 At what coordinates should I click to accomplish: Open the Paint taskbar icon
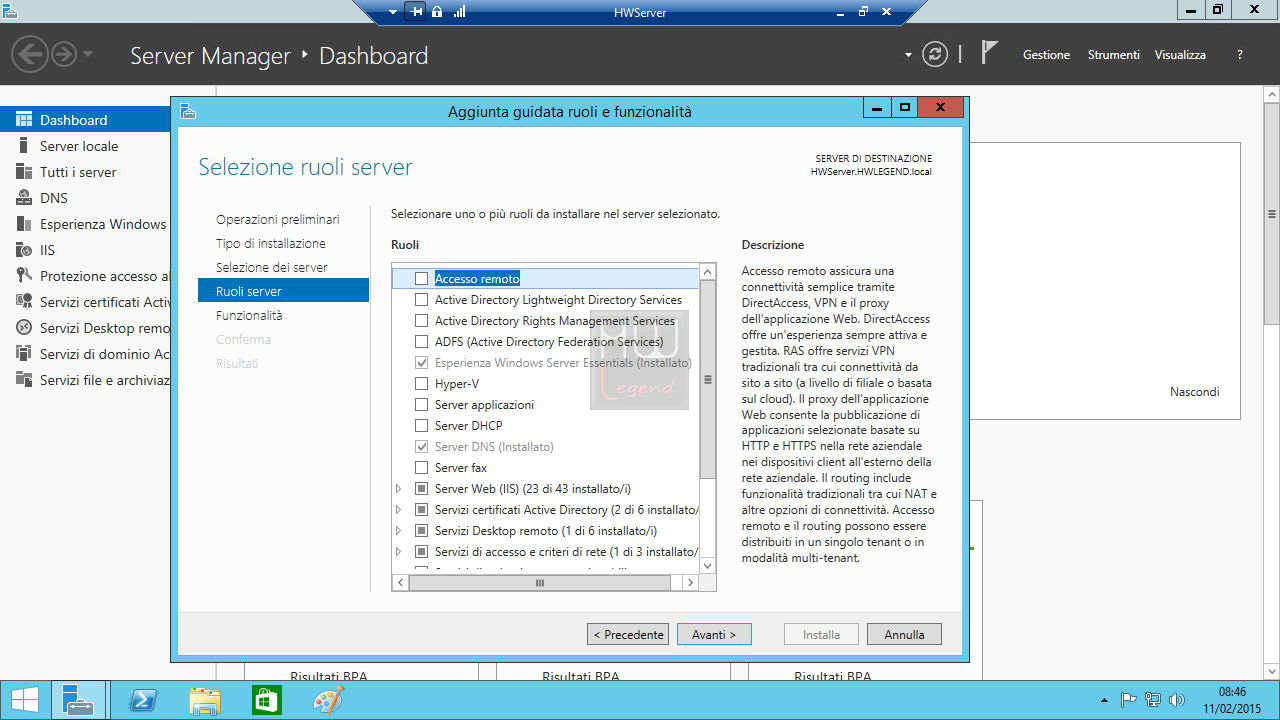pyautogui.click(x=328, y=700)
